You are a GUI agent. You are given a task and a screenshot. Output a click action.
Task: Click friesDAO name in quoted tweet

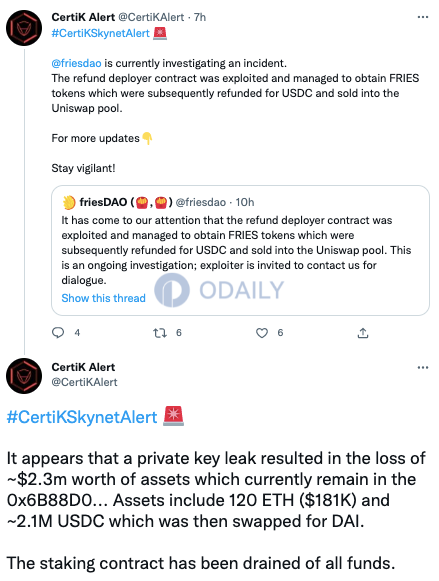click(x=103, y=202)
